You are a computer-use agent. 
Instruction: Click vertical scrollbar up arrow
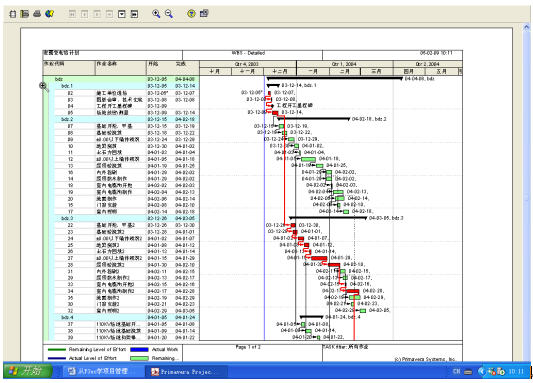point(527,28)
